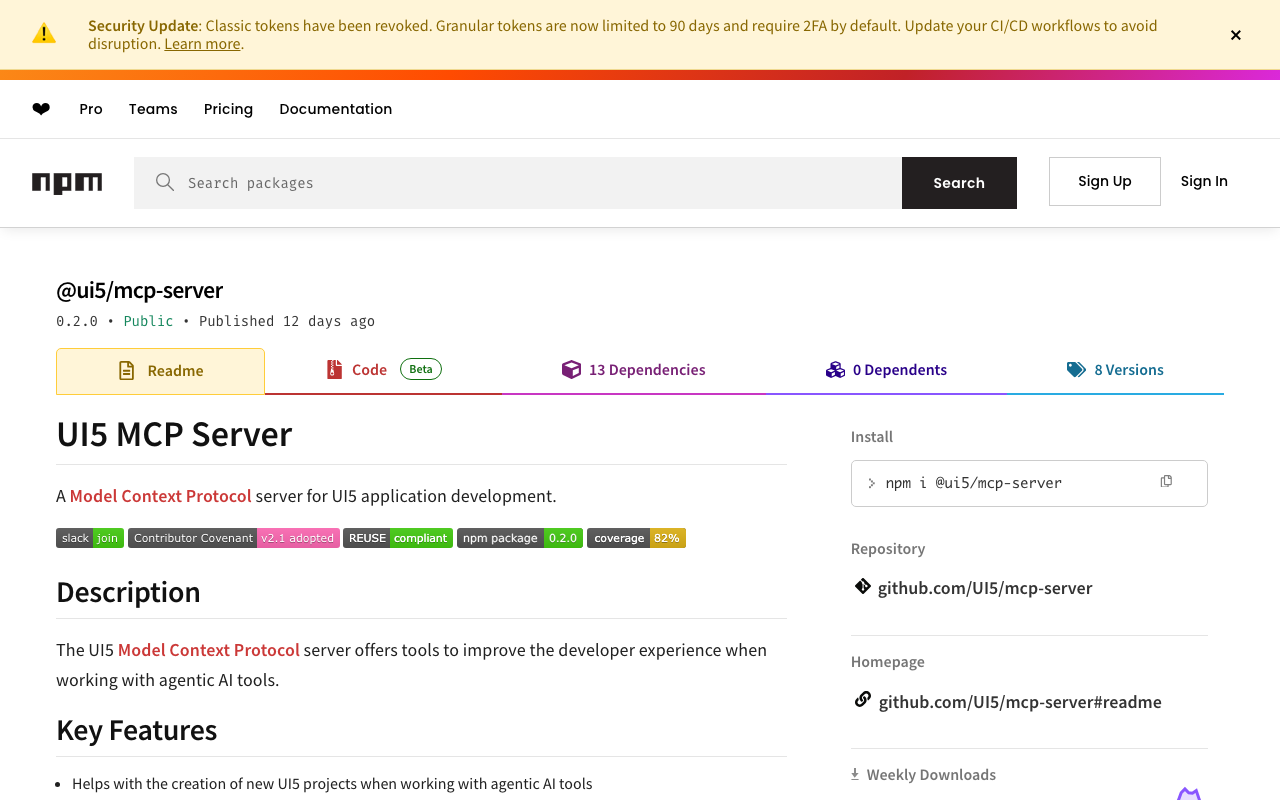Click the warning triangle icon in banner
The width and height of the screenshot is (1280, 800).
(x=44, y=34)
